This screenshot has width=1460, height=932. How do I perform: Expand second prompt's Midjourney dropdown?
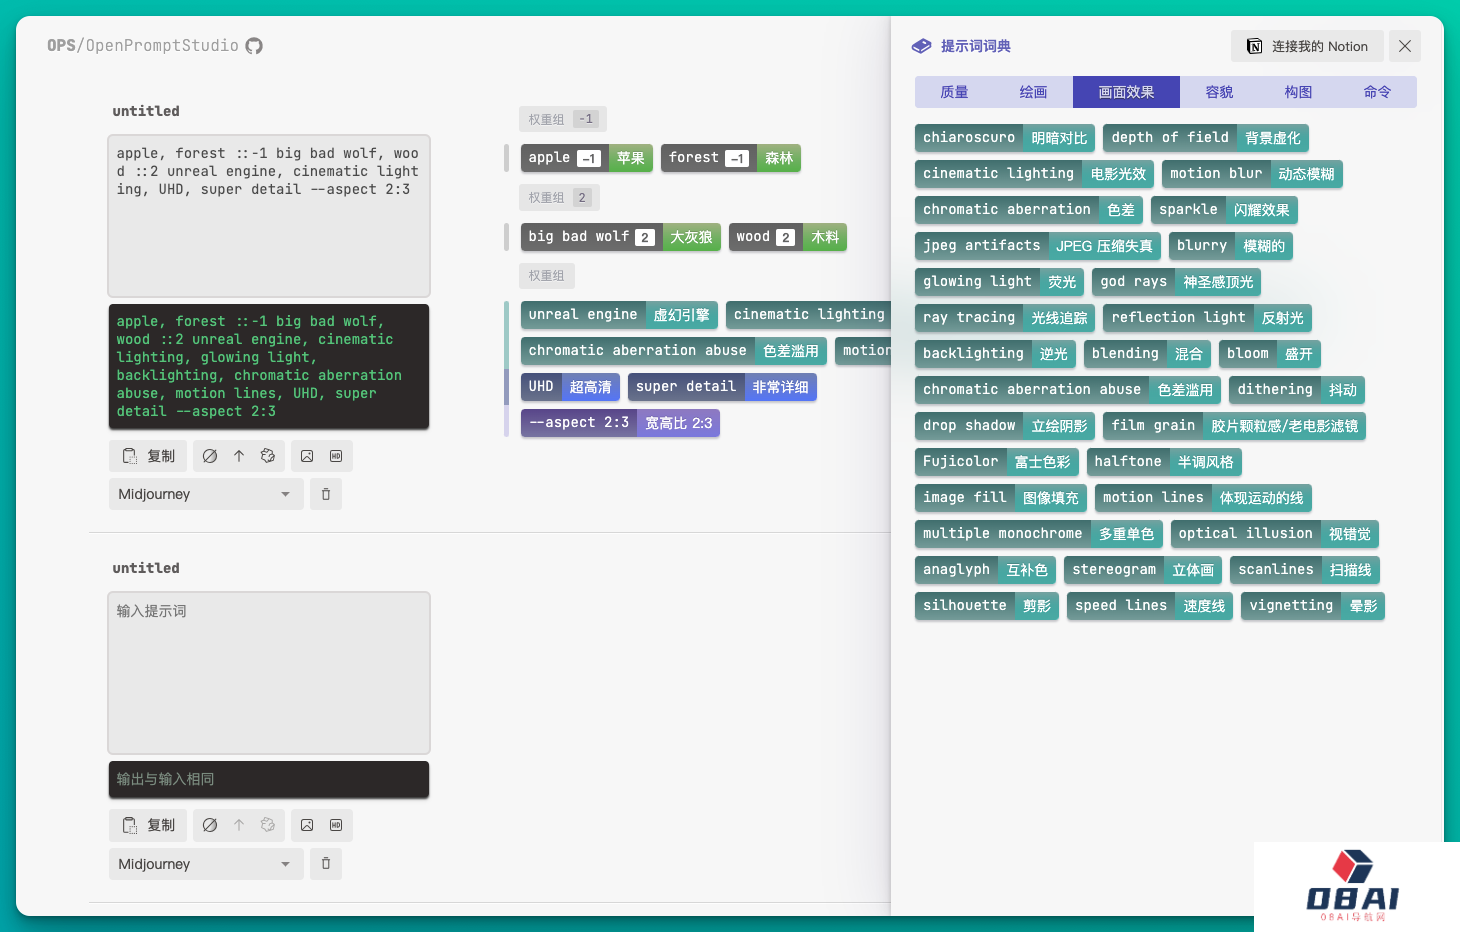coord(205,864)
